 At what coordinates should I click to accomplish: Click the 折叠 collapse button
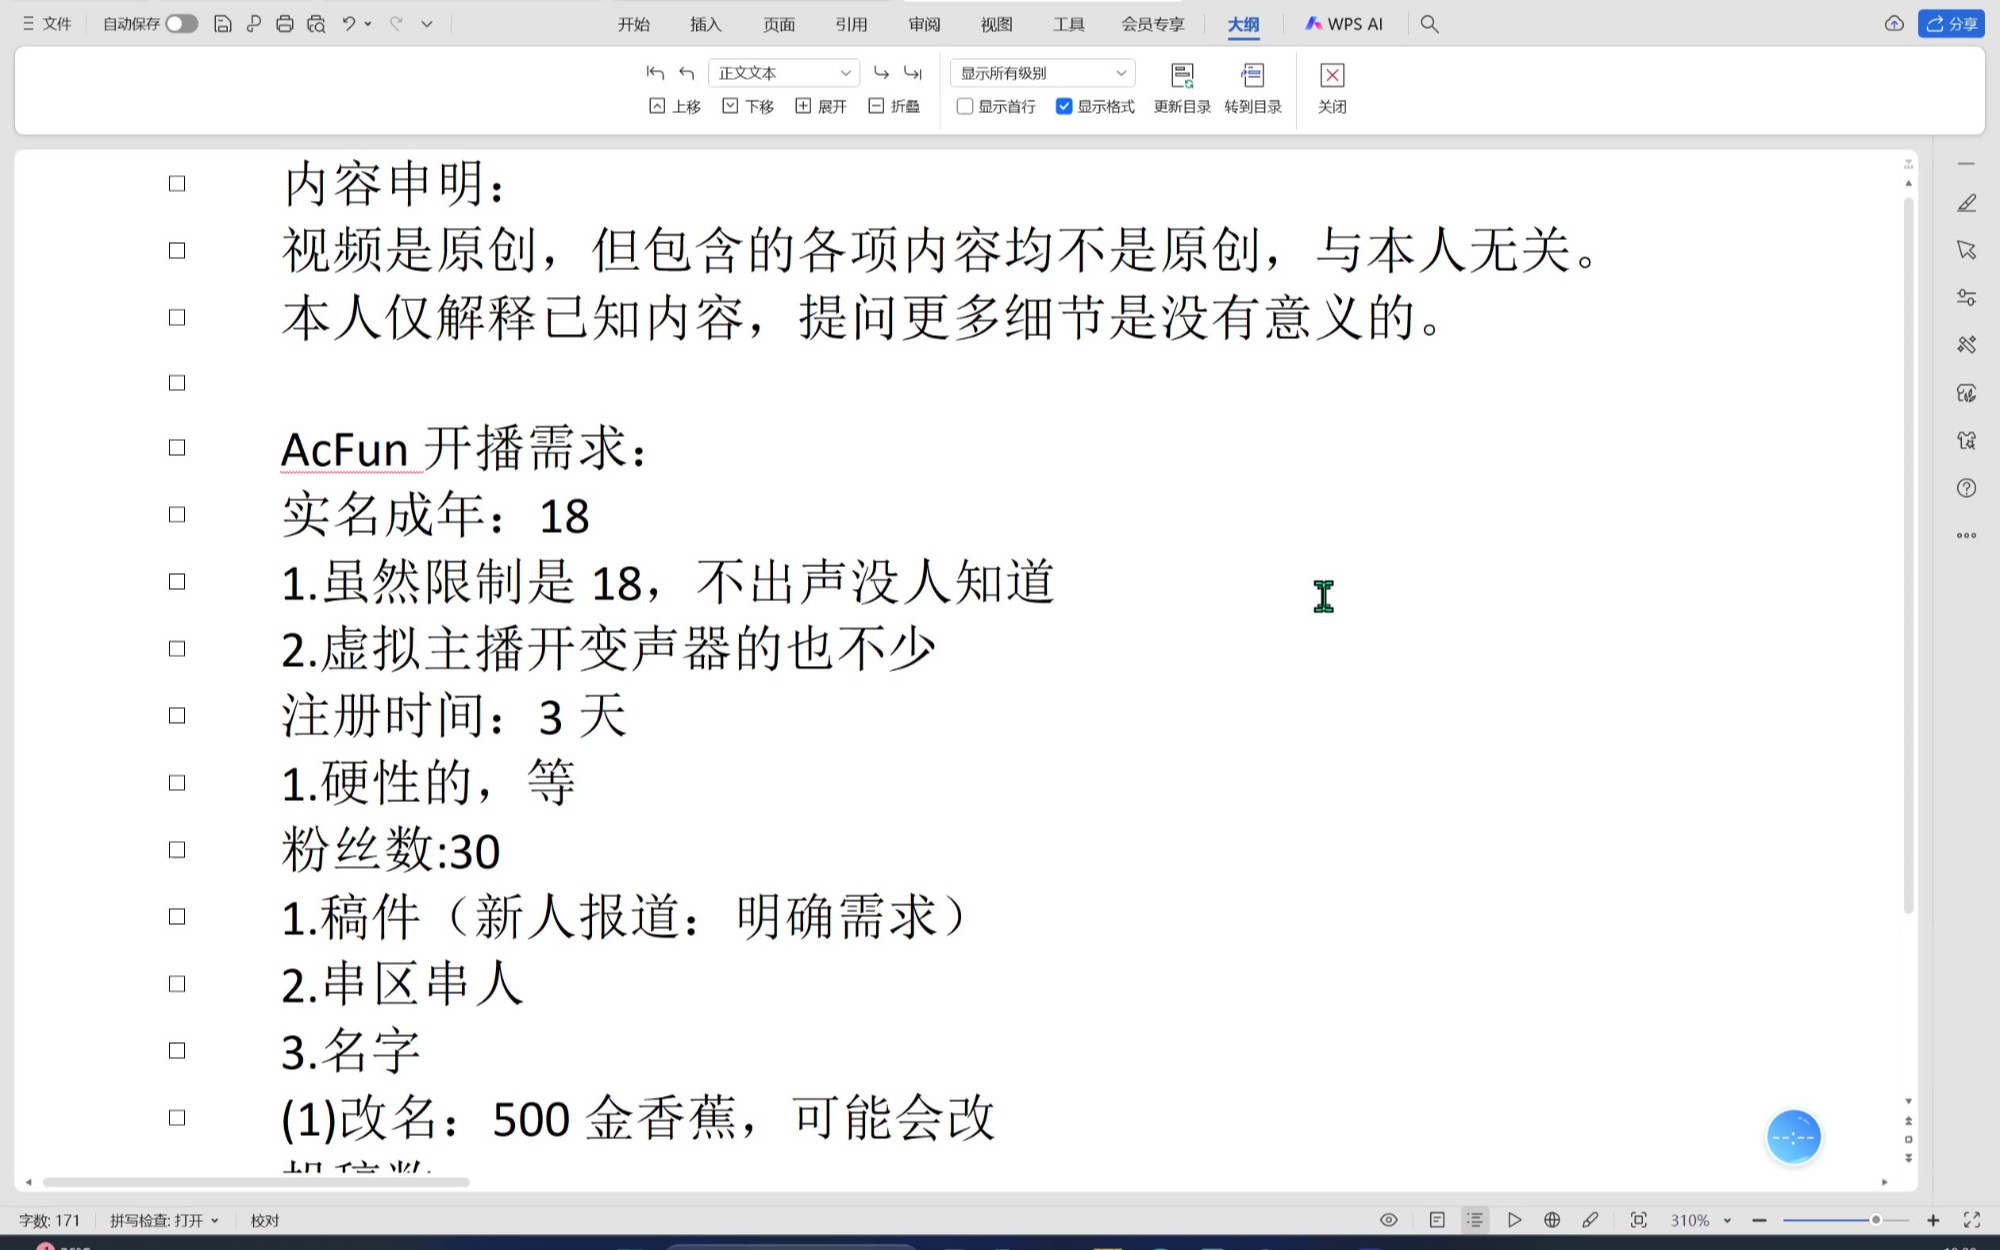(894, 106)
